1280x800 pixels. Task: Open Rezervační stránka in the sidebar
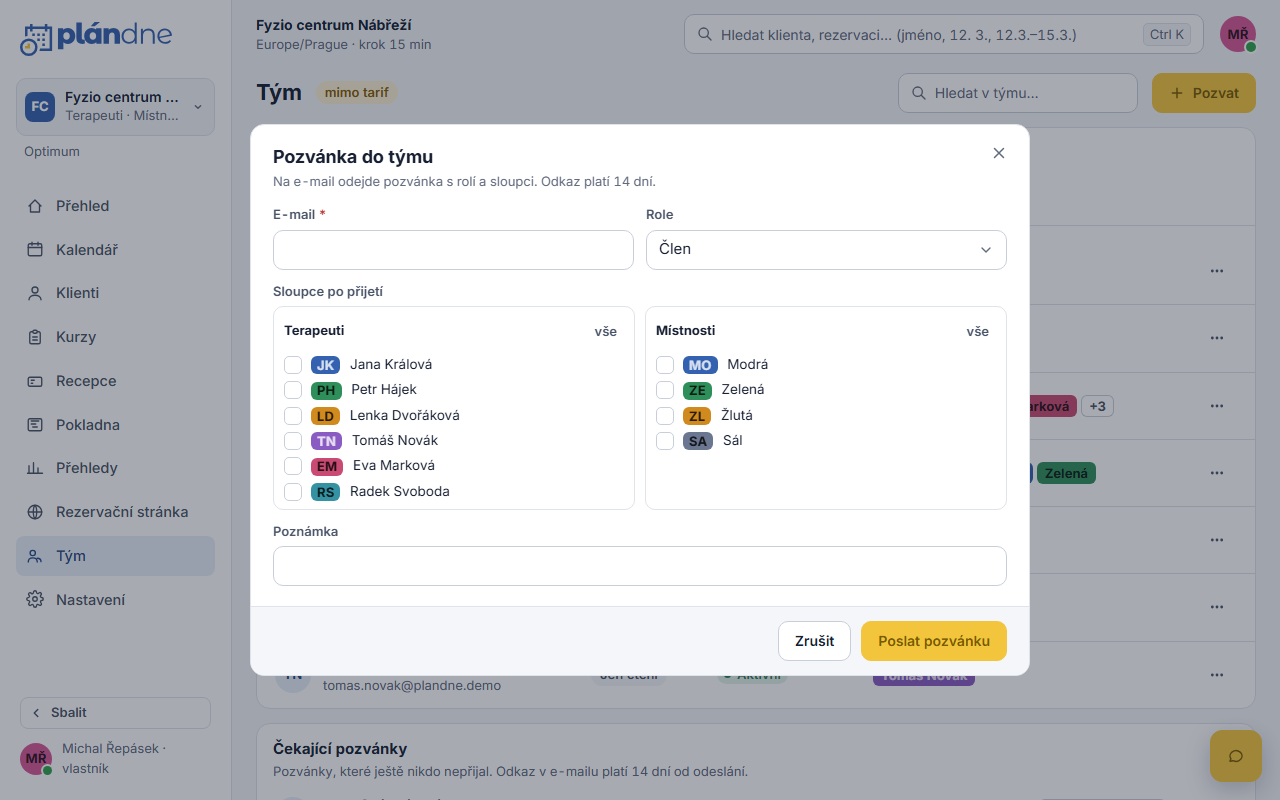coord(115,512)
